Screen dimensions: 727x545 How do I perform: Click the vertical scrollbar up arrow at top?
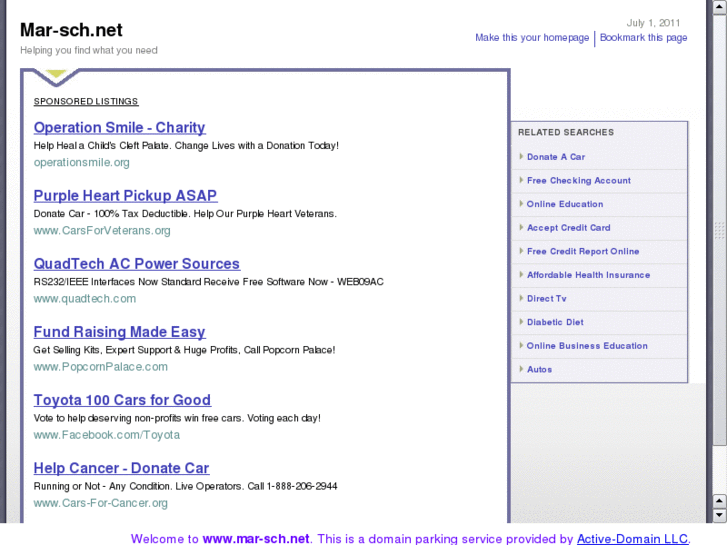(719, 7)
